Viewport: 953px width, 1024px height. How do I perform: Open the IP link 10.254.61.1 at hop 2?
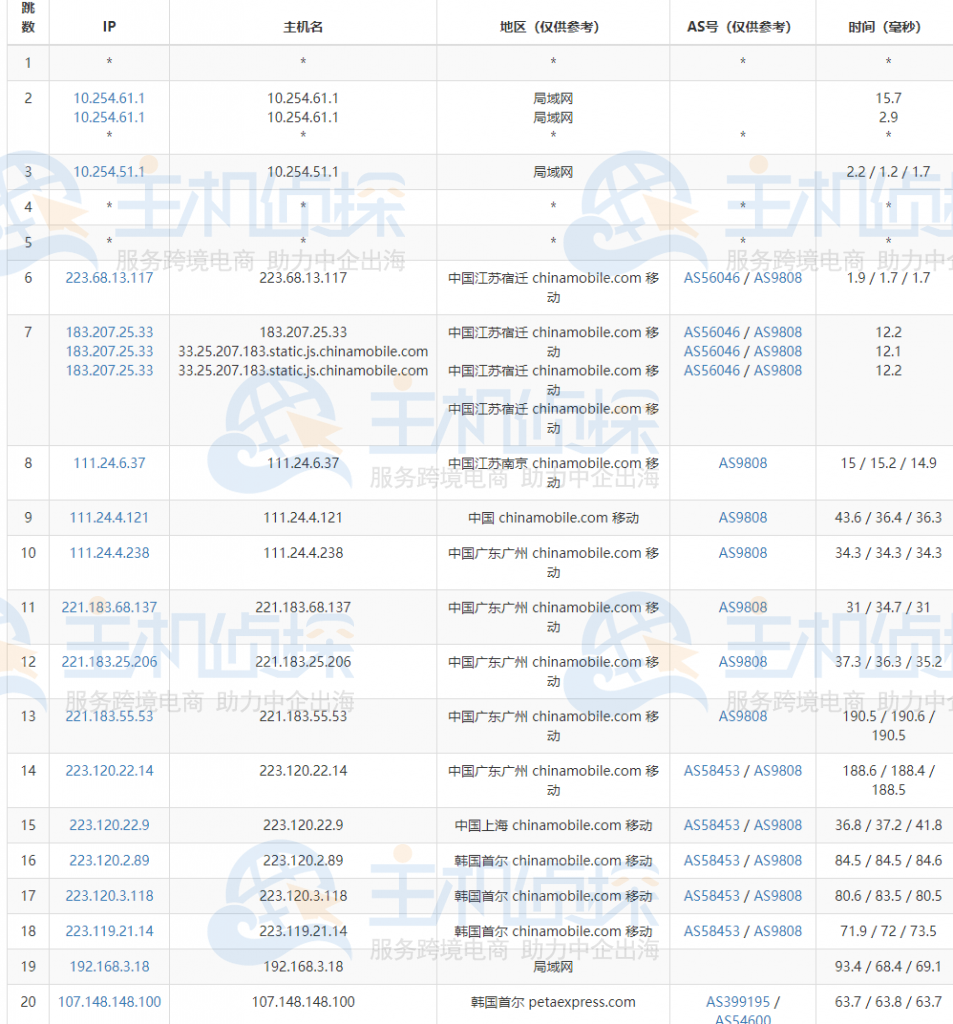point(108,99)
